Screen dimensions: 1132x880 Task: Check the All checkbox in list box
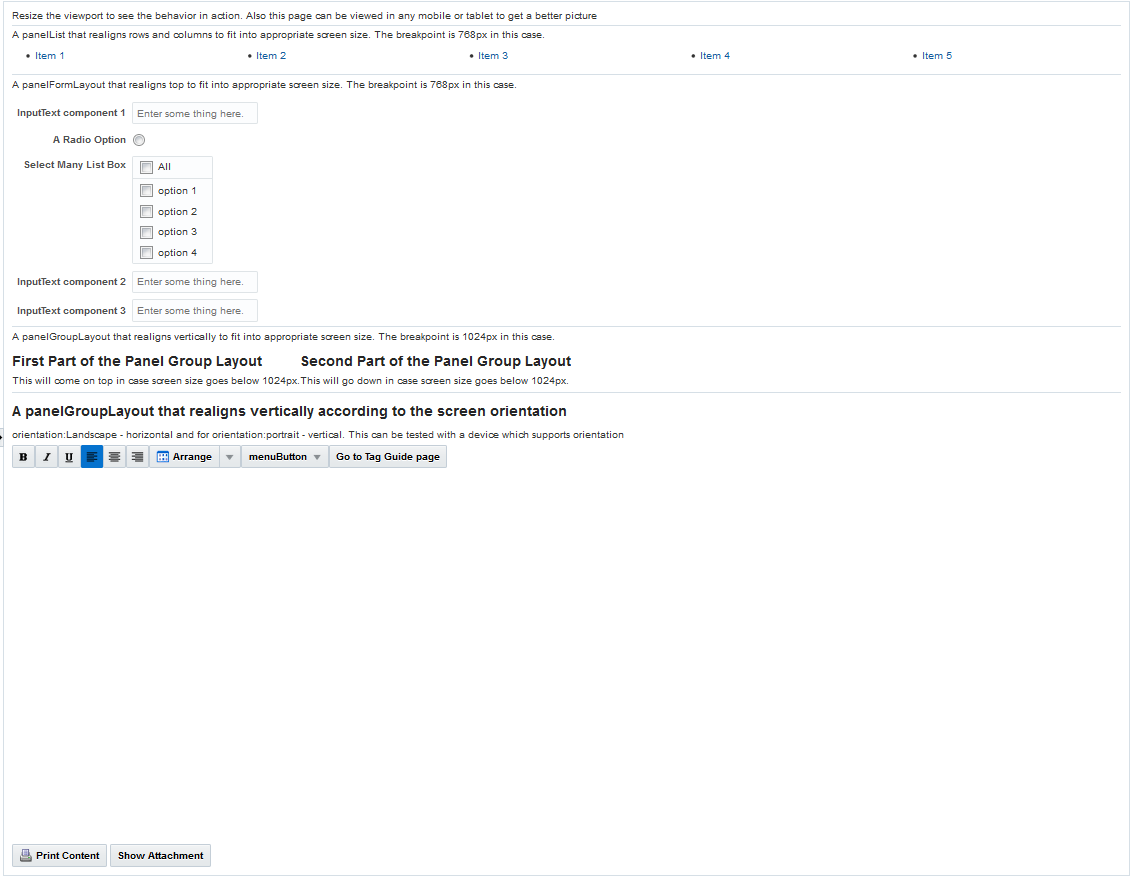click(147, 167)
